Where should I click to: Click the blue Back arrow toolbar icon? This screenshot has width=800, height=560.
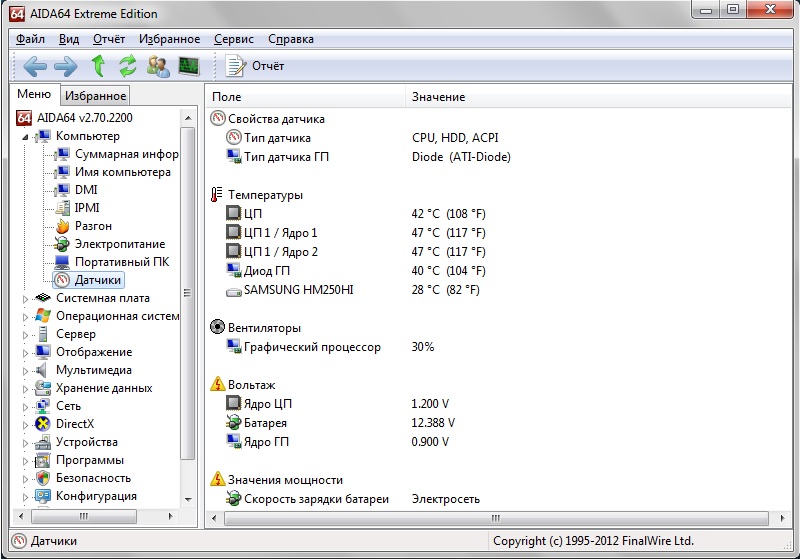[35, 66]
